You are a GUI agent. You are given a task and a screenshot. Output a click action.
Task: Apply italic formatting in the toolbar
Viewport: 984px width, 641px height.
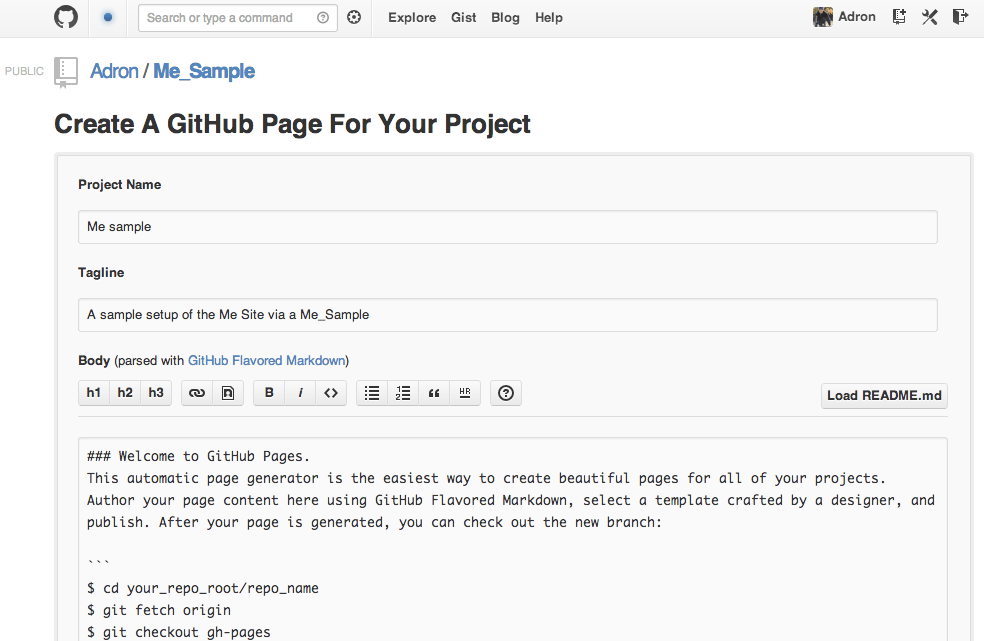[x=300, y=393]
